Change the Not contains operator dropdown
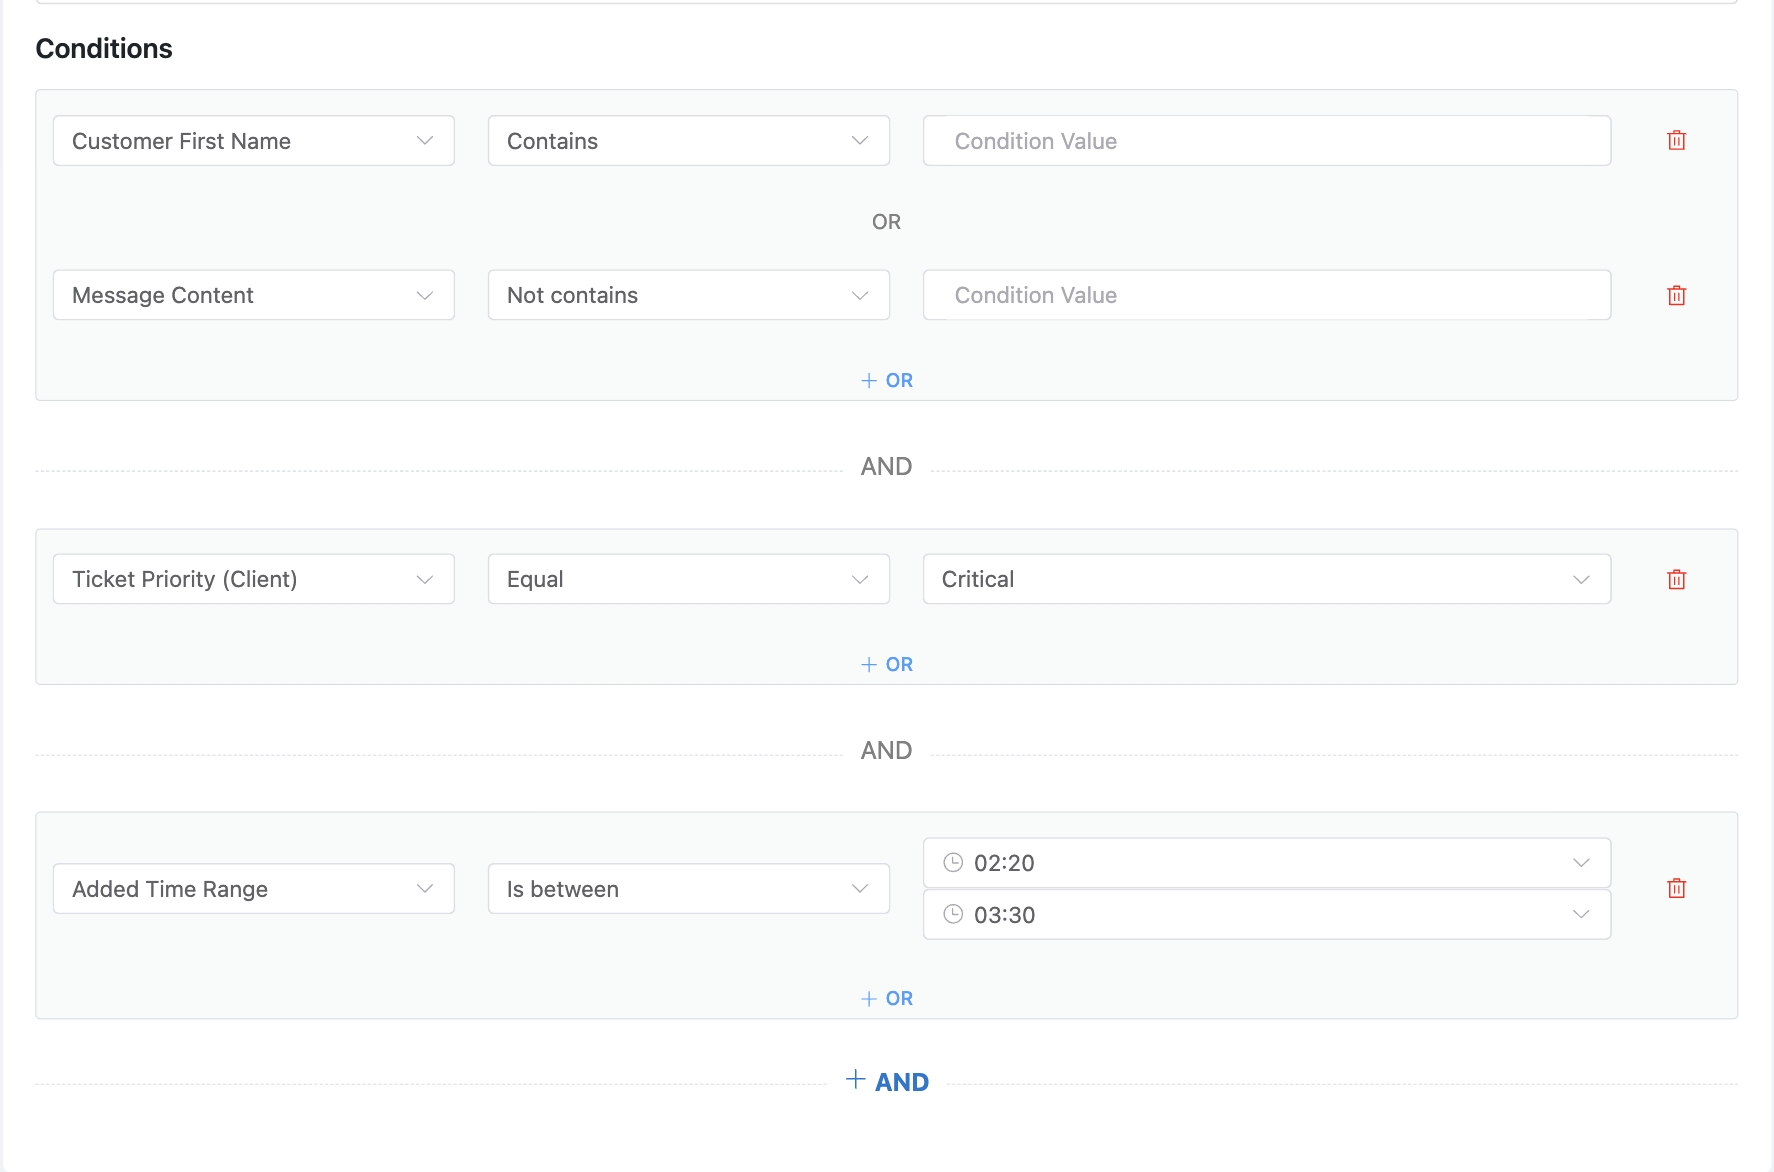This screenshot has height=1172, width=1774. coord(688,295)
